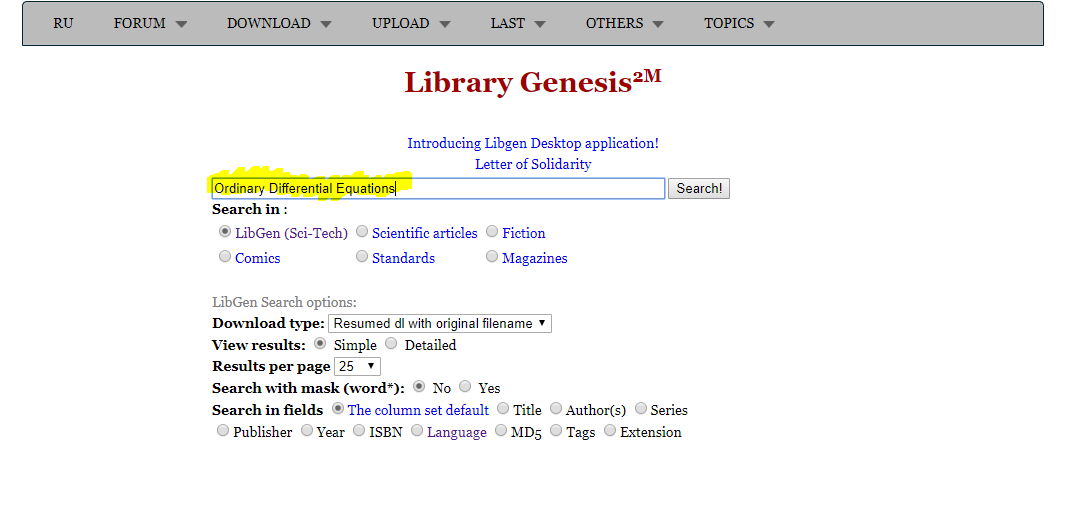
Task: Select the ISBN field radio button
Action: (x=359, y=431)
